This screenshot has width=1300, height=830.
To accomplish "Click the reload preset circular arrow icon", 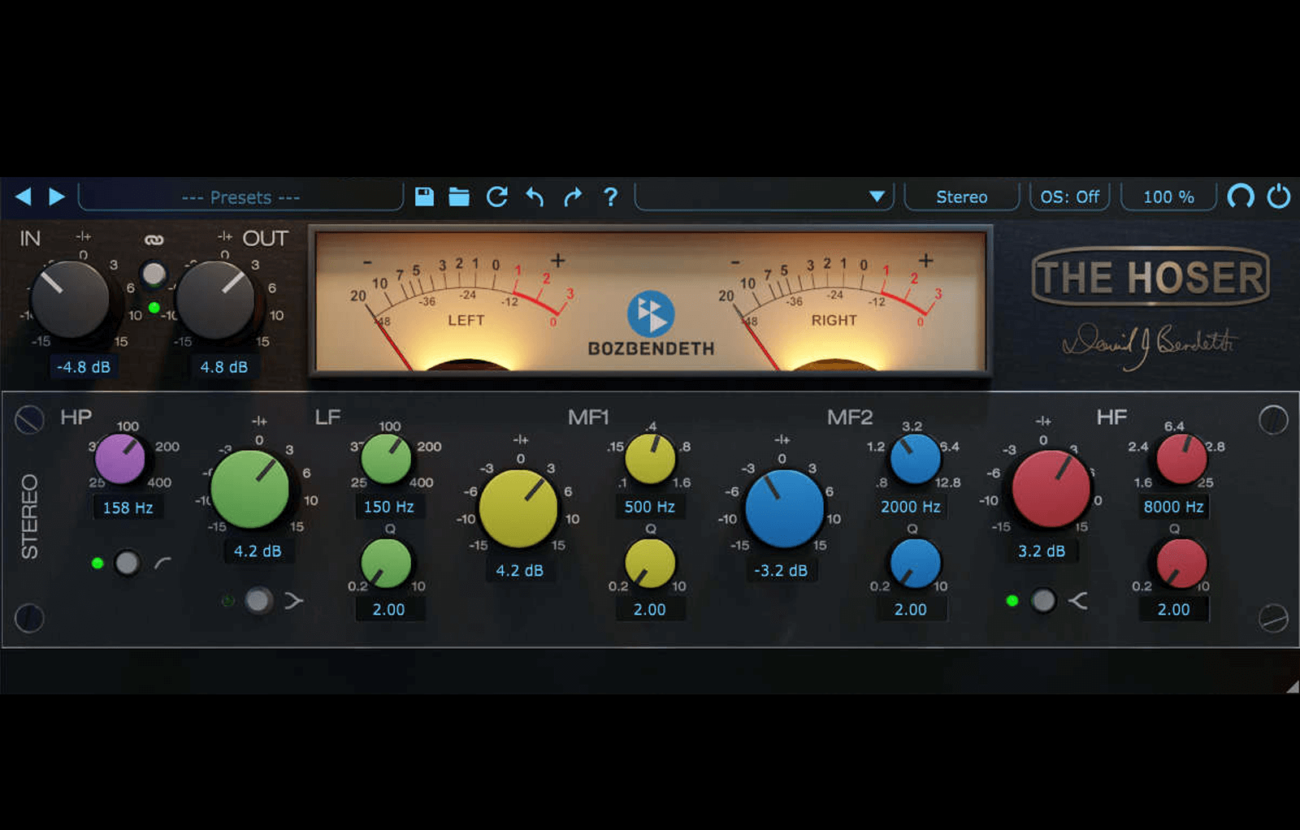I will click(496, 196).
